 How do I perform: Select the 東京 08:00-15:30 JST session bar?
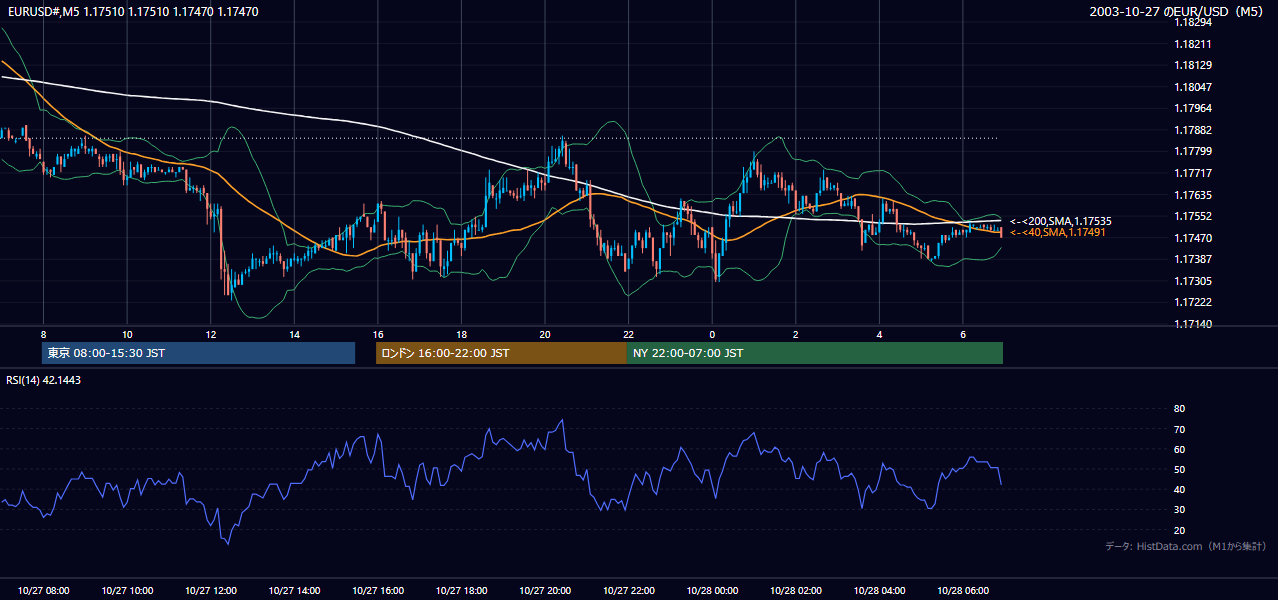tap(198, 353)
